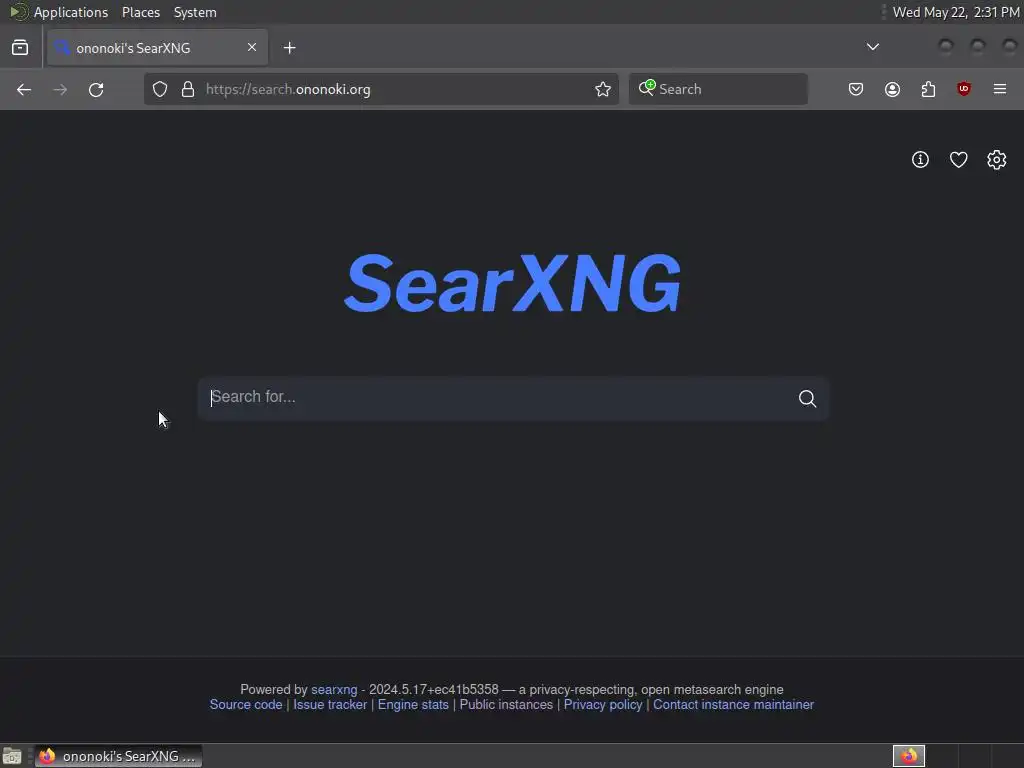This screenshot has height=768, width=1024.
Task: Open the System menu
Action: pos(195,12)
